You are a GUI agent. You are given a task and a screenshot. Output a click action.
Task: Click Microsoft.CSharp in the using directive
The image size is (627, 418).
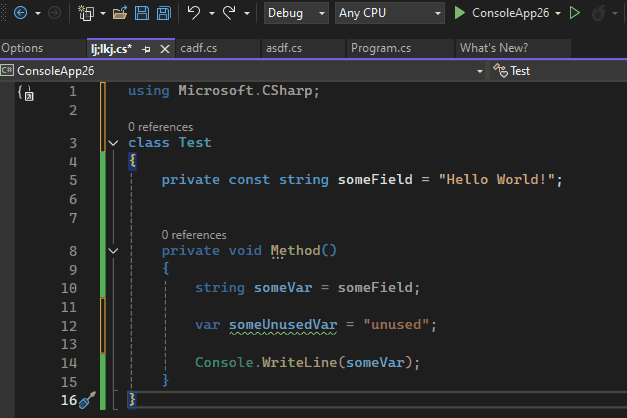245,91
